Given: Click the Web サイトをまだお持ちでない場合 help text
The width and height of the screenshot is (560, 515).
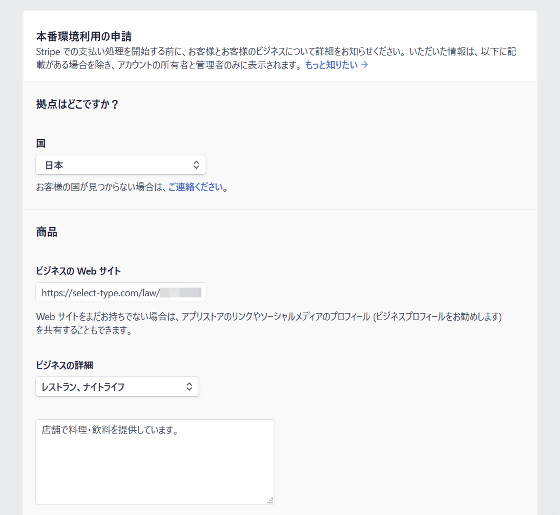Looking at the screenshot, I should tap(269, 323).
